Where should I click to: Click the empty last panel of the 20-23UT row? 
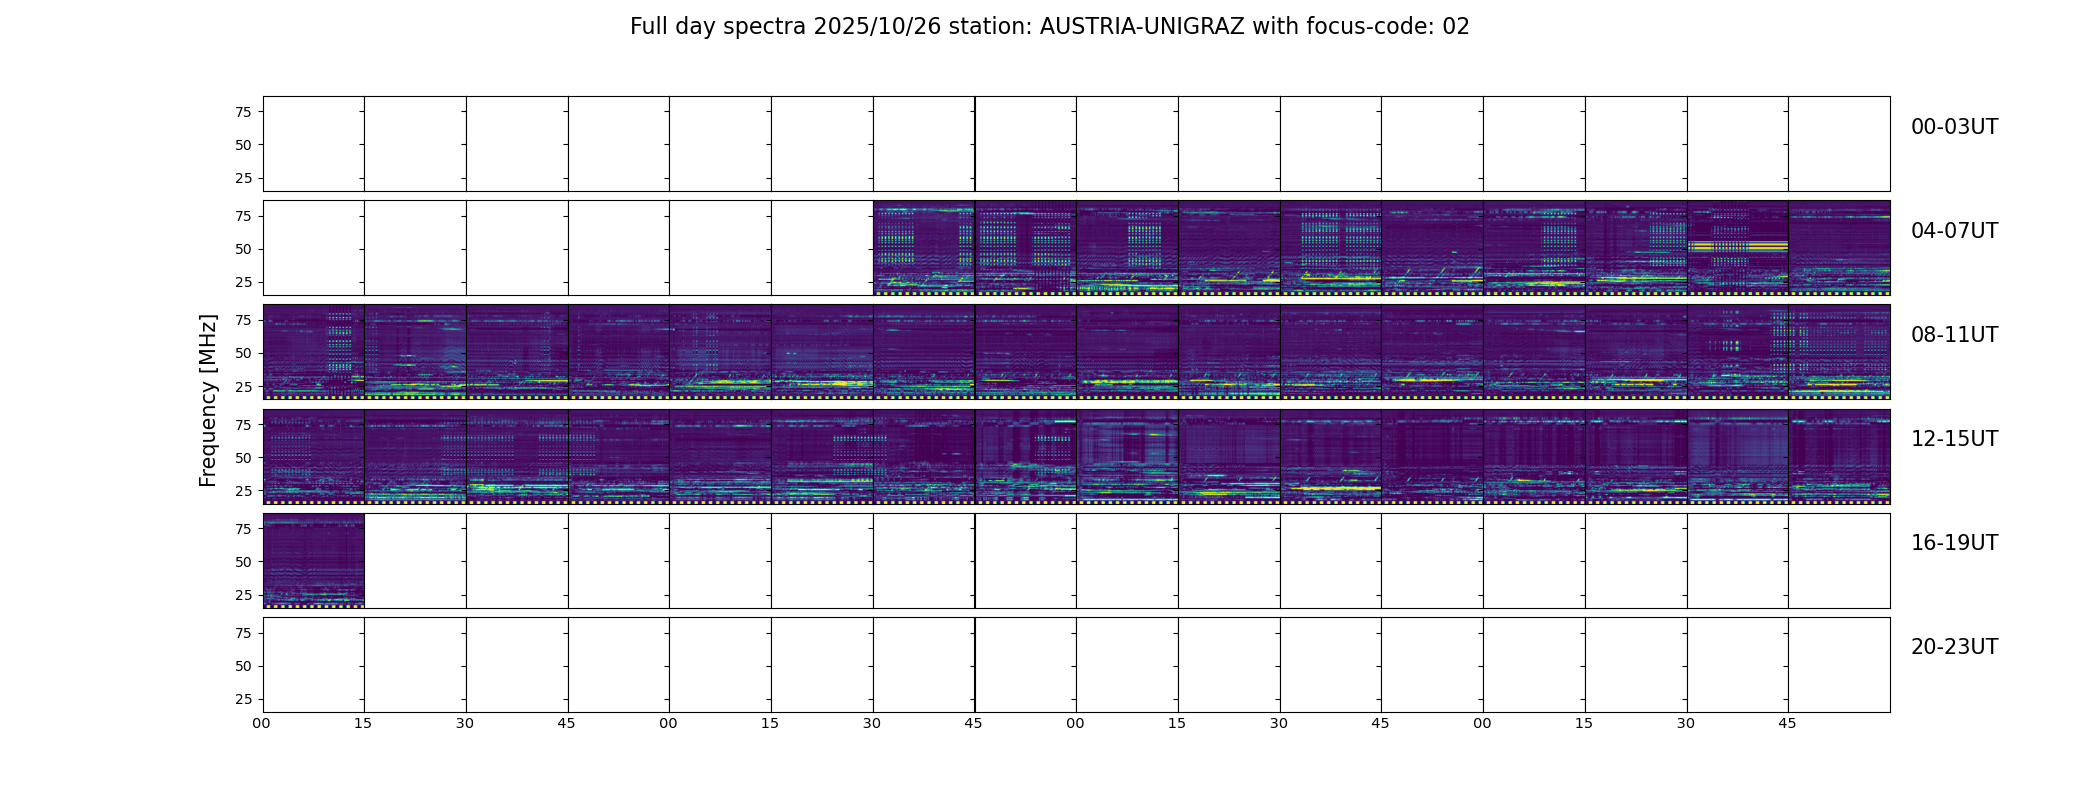pos(1839,665)
